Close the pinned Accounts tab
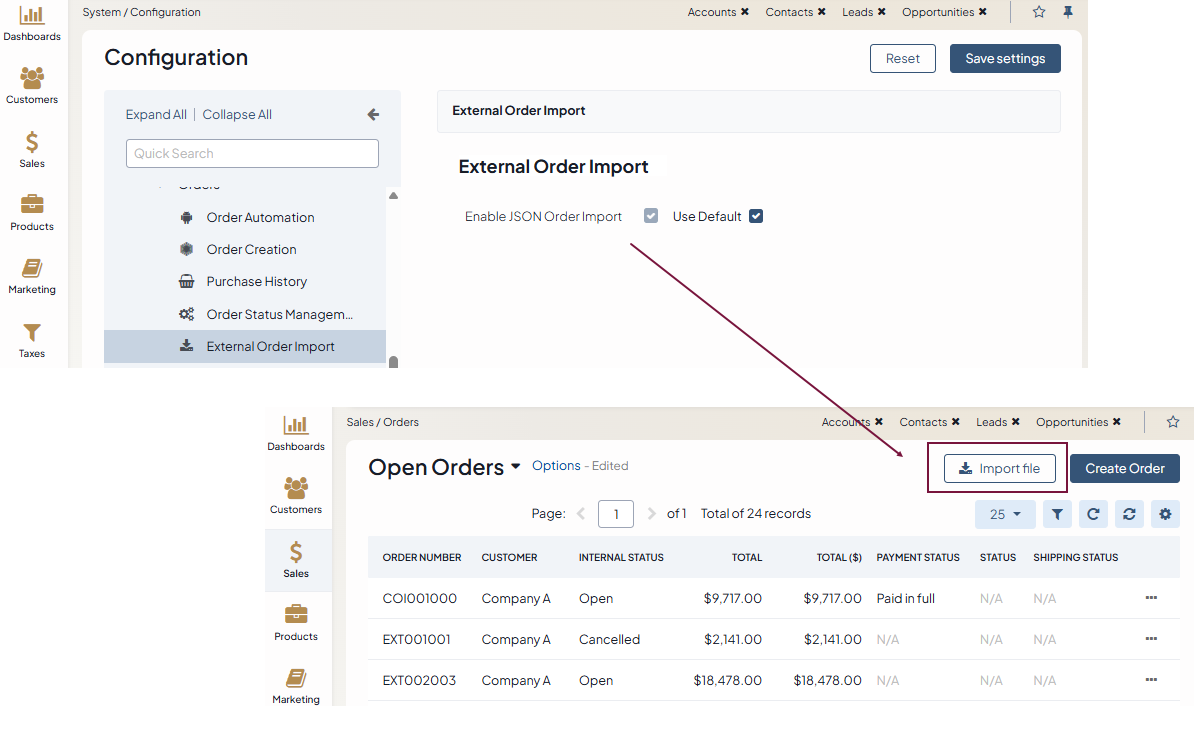Screen dimensions: 1194x736 pyautogui.click(x=745, y=12)
